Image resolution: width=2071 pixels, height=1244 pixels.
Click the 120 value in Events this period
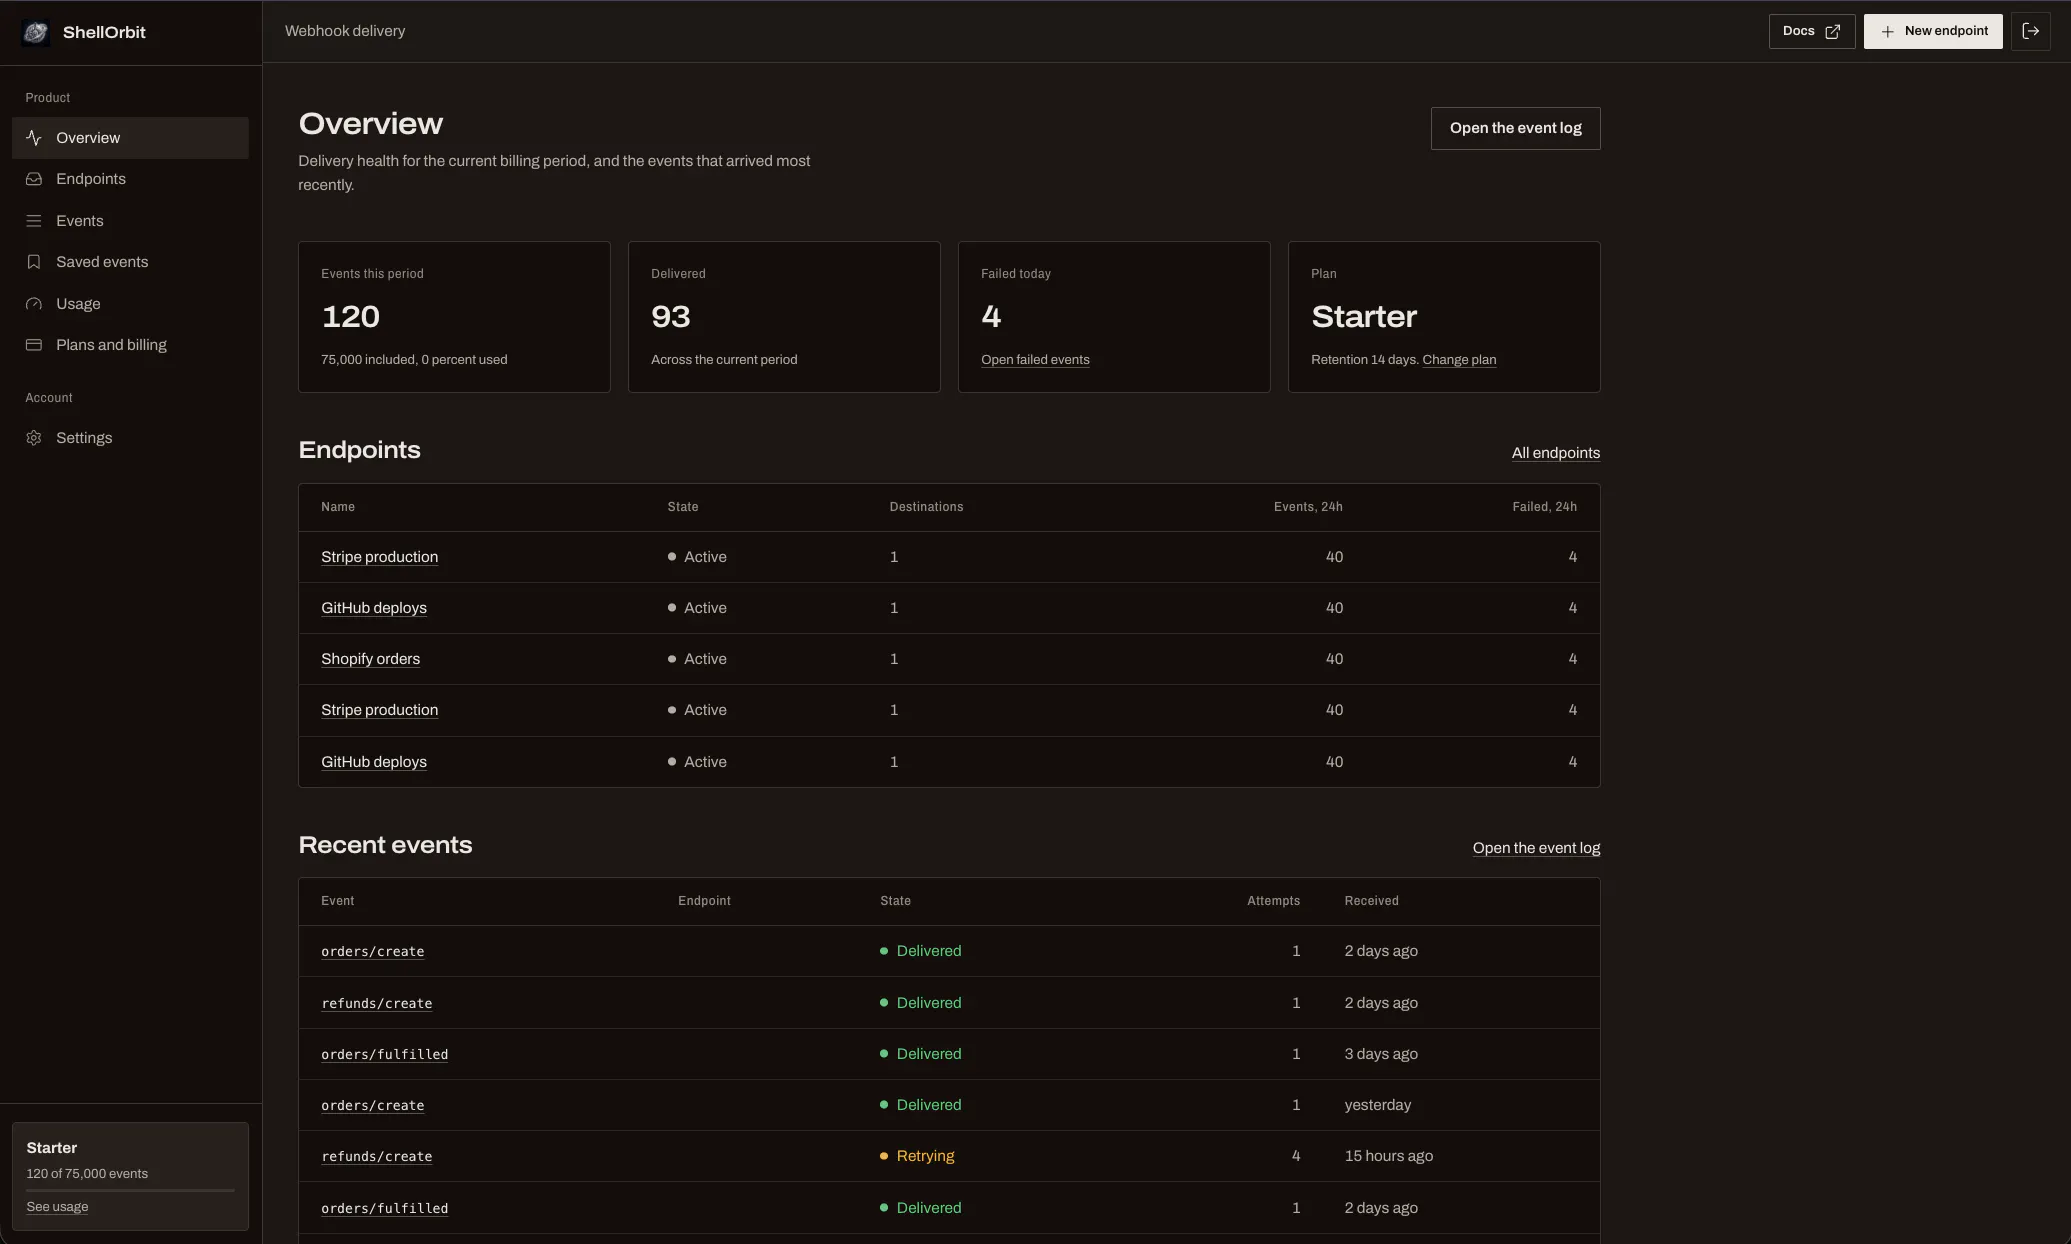[350, 317]
